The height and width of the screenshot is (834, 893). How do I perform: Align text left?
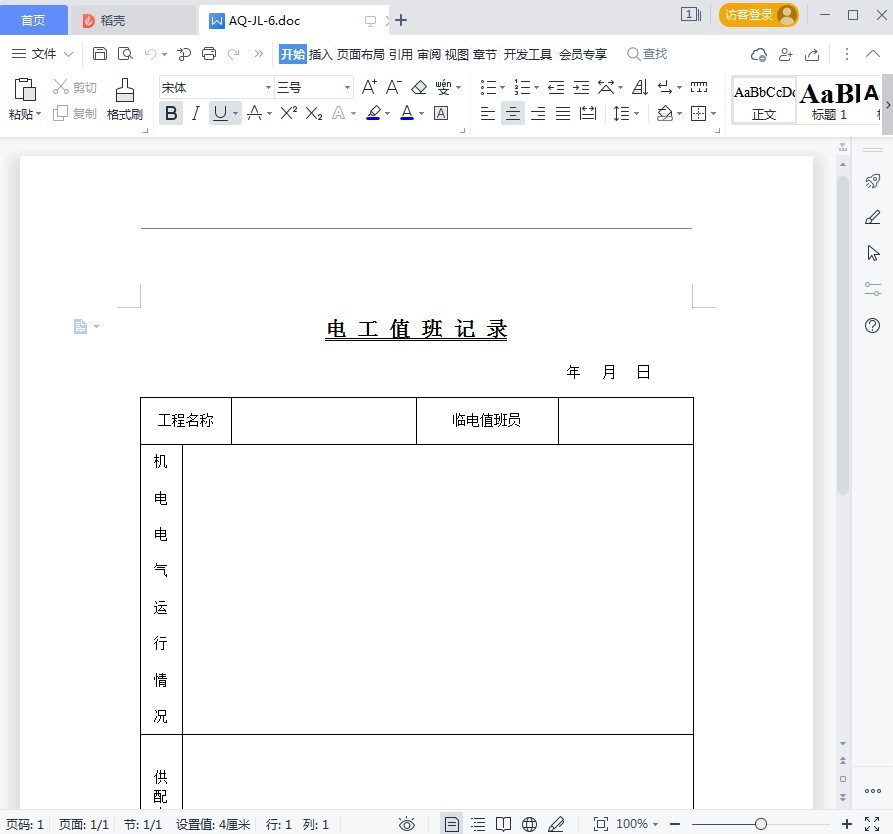pos(488,113)
